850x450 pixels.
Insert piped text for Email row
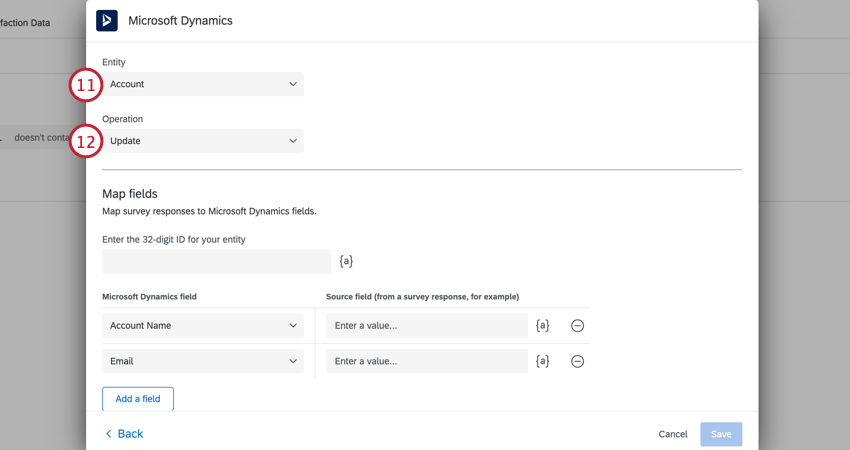click(x=543, y=361)
